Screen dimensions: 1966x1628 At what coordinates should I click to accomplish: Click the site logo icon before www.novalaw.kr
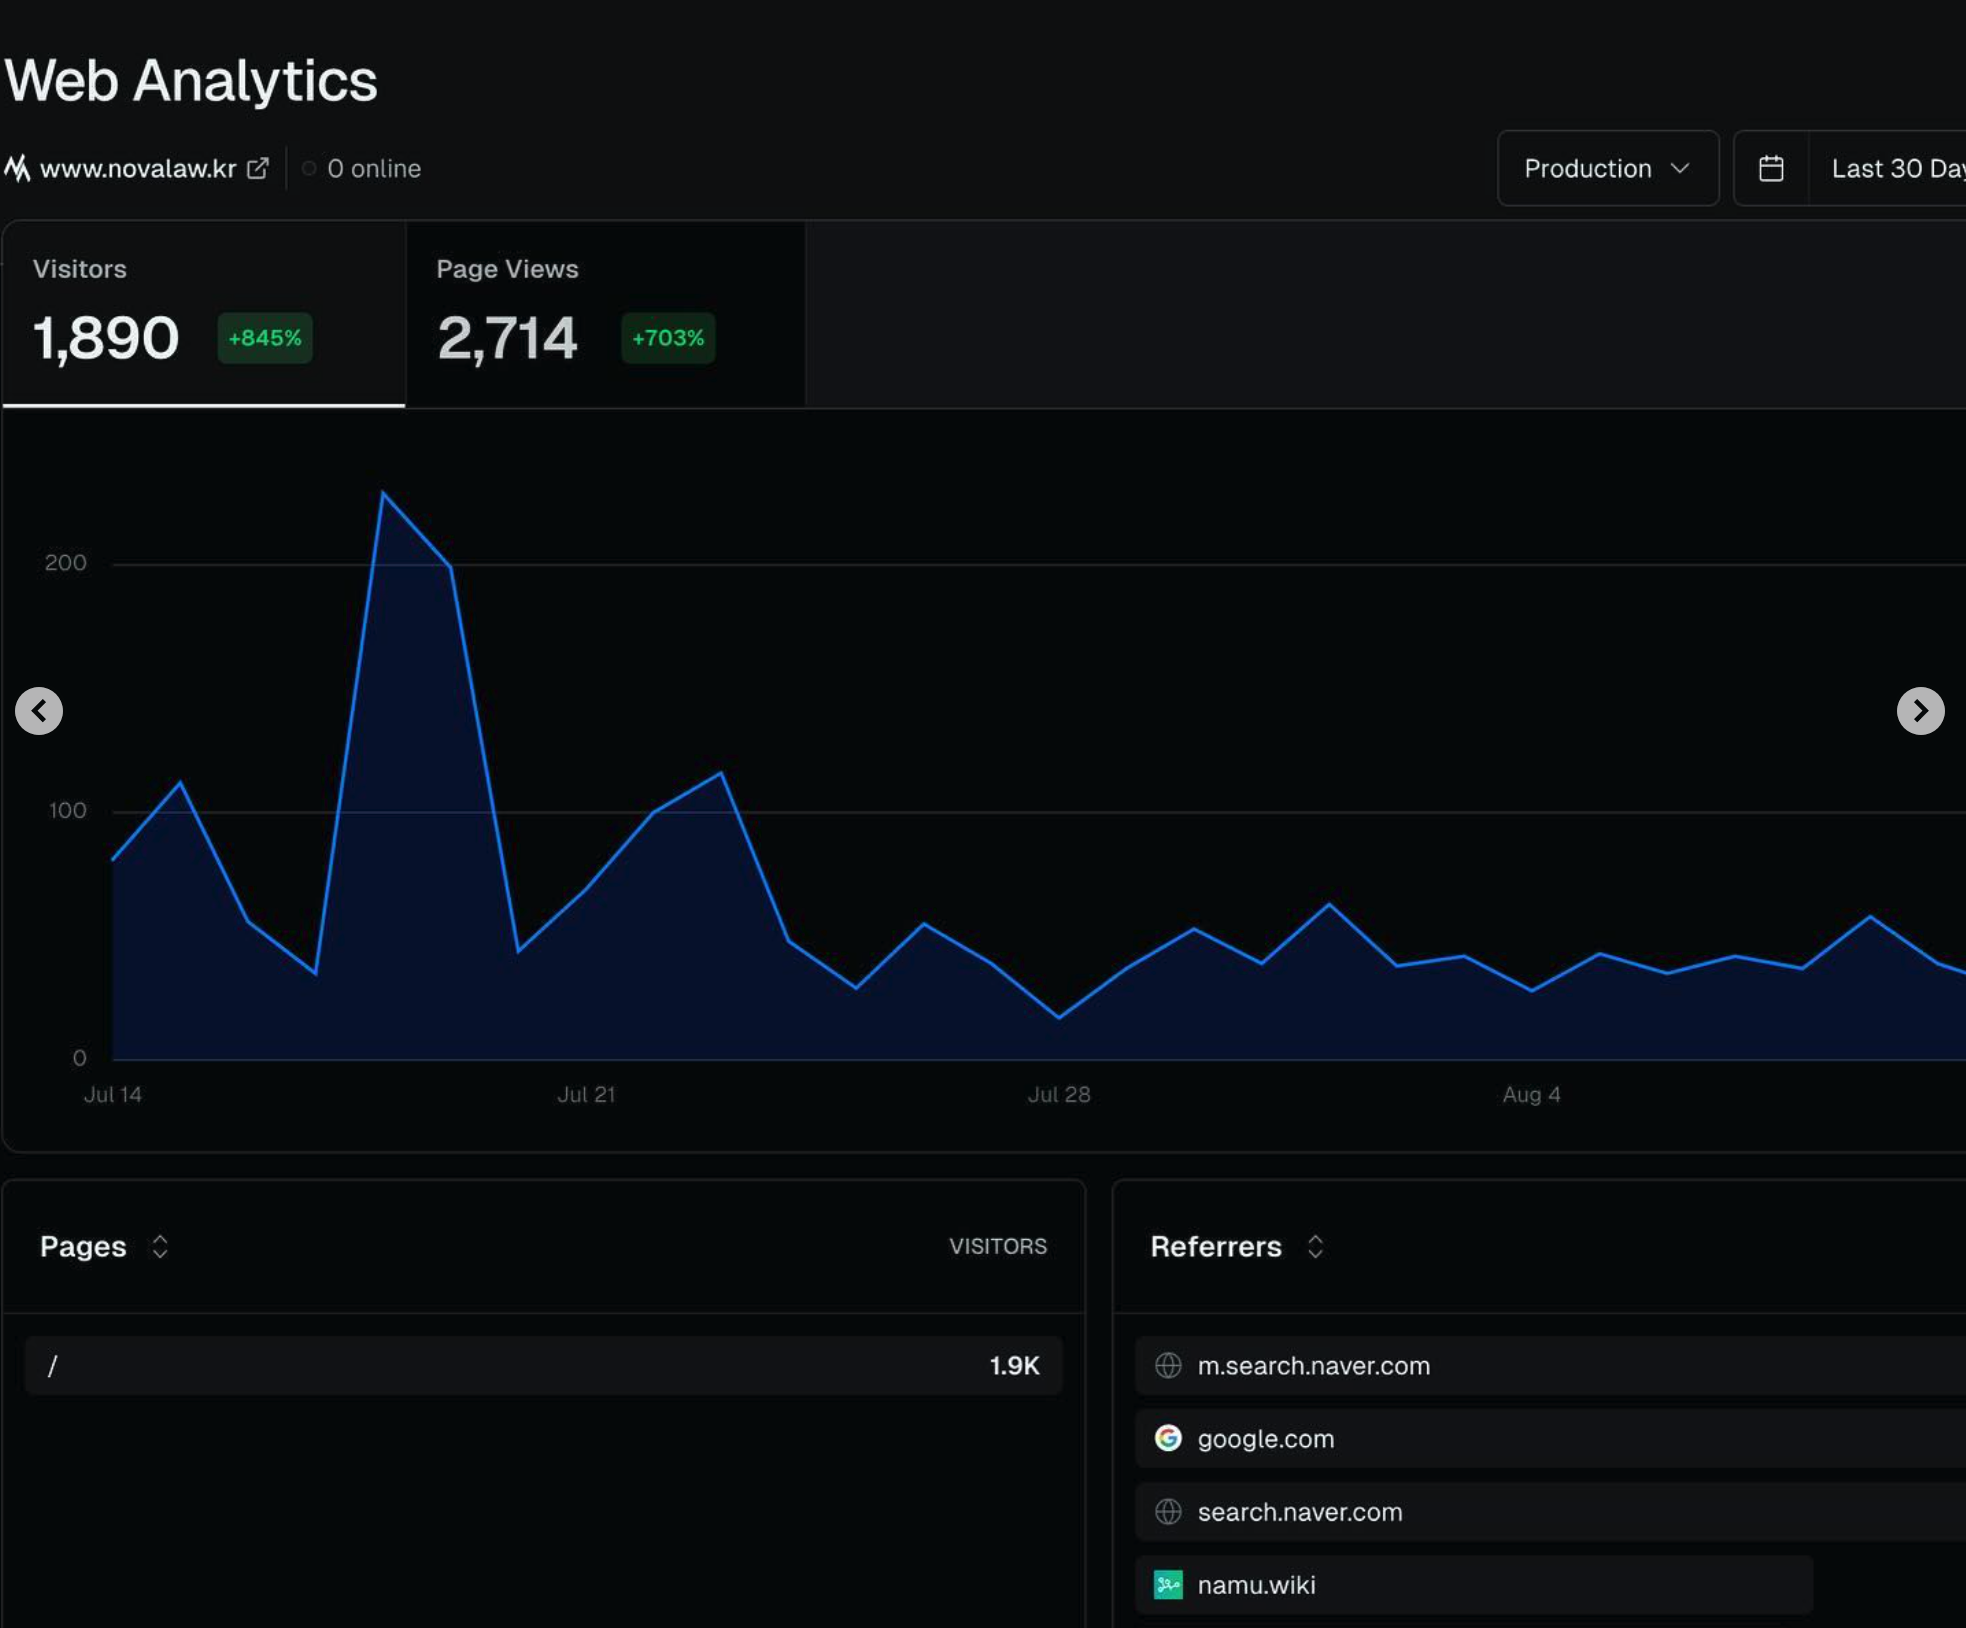17,168
